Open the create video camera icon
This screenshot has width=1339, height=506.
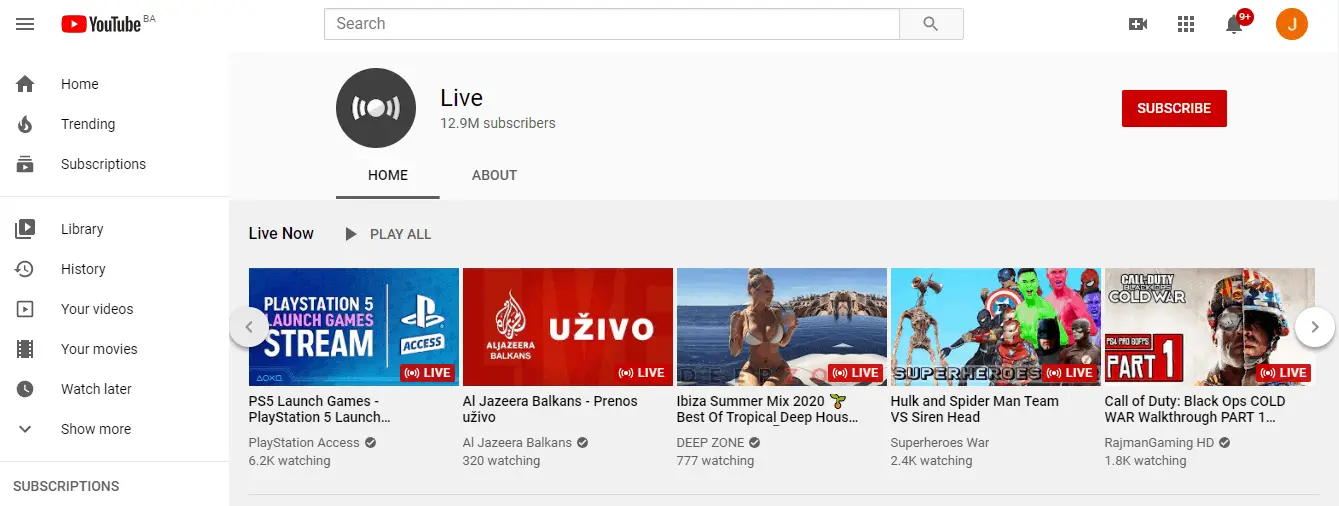pos(1138,24)
